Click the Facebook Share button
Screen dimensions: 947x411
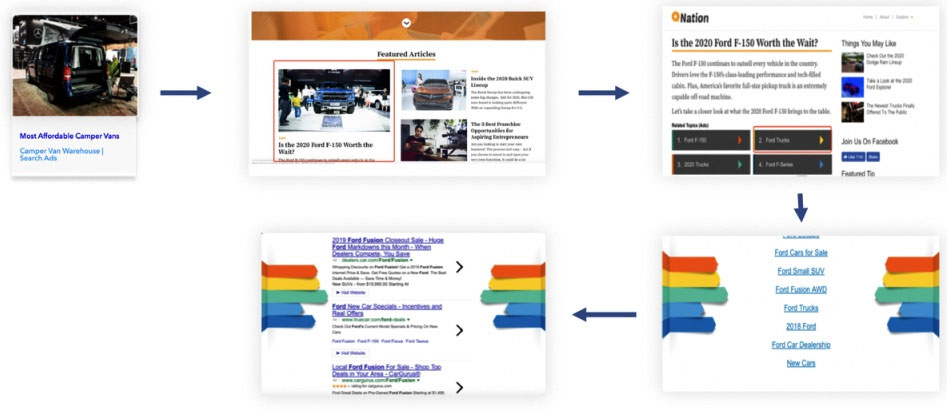(x=873, y=157)
